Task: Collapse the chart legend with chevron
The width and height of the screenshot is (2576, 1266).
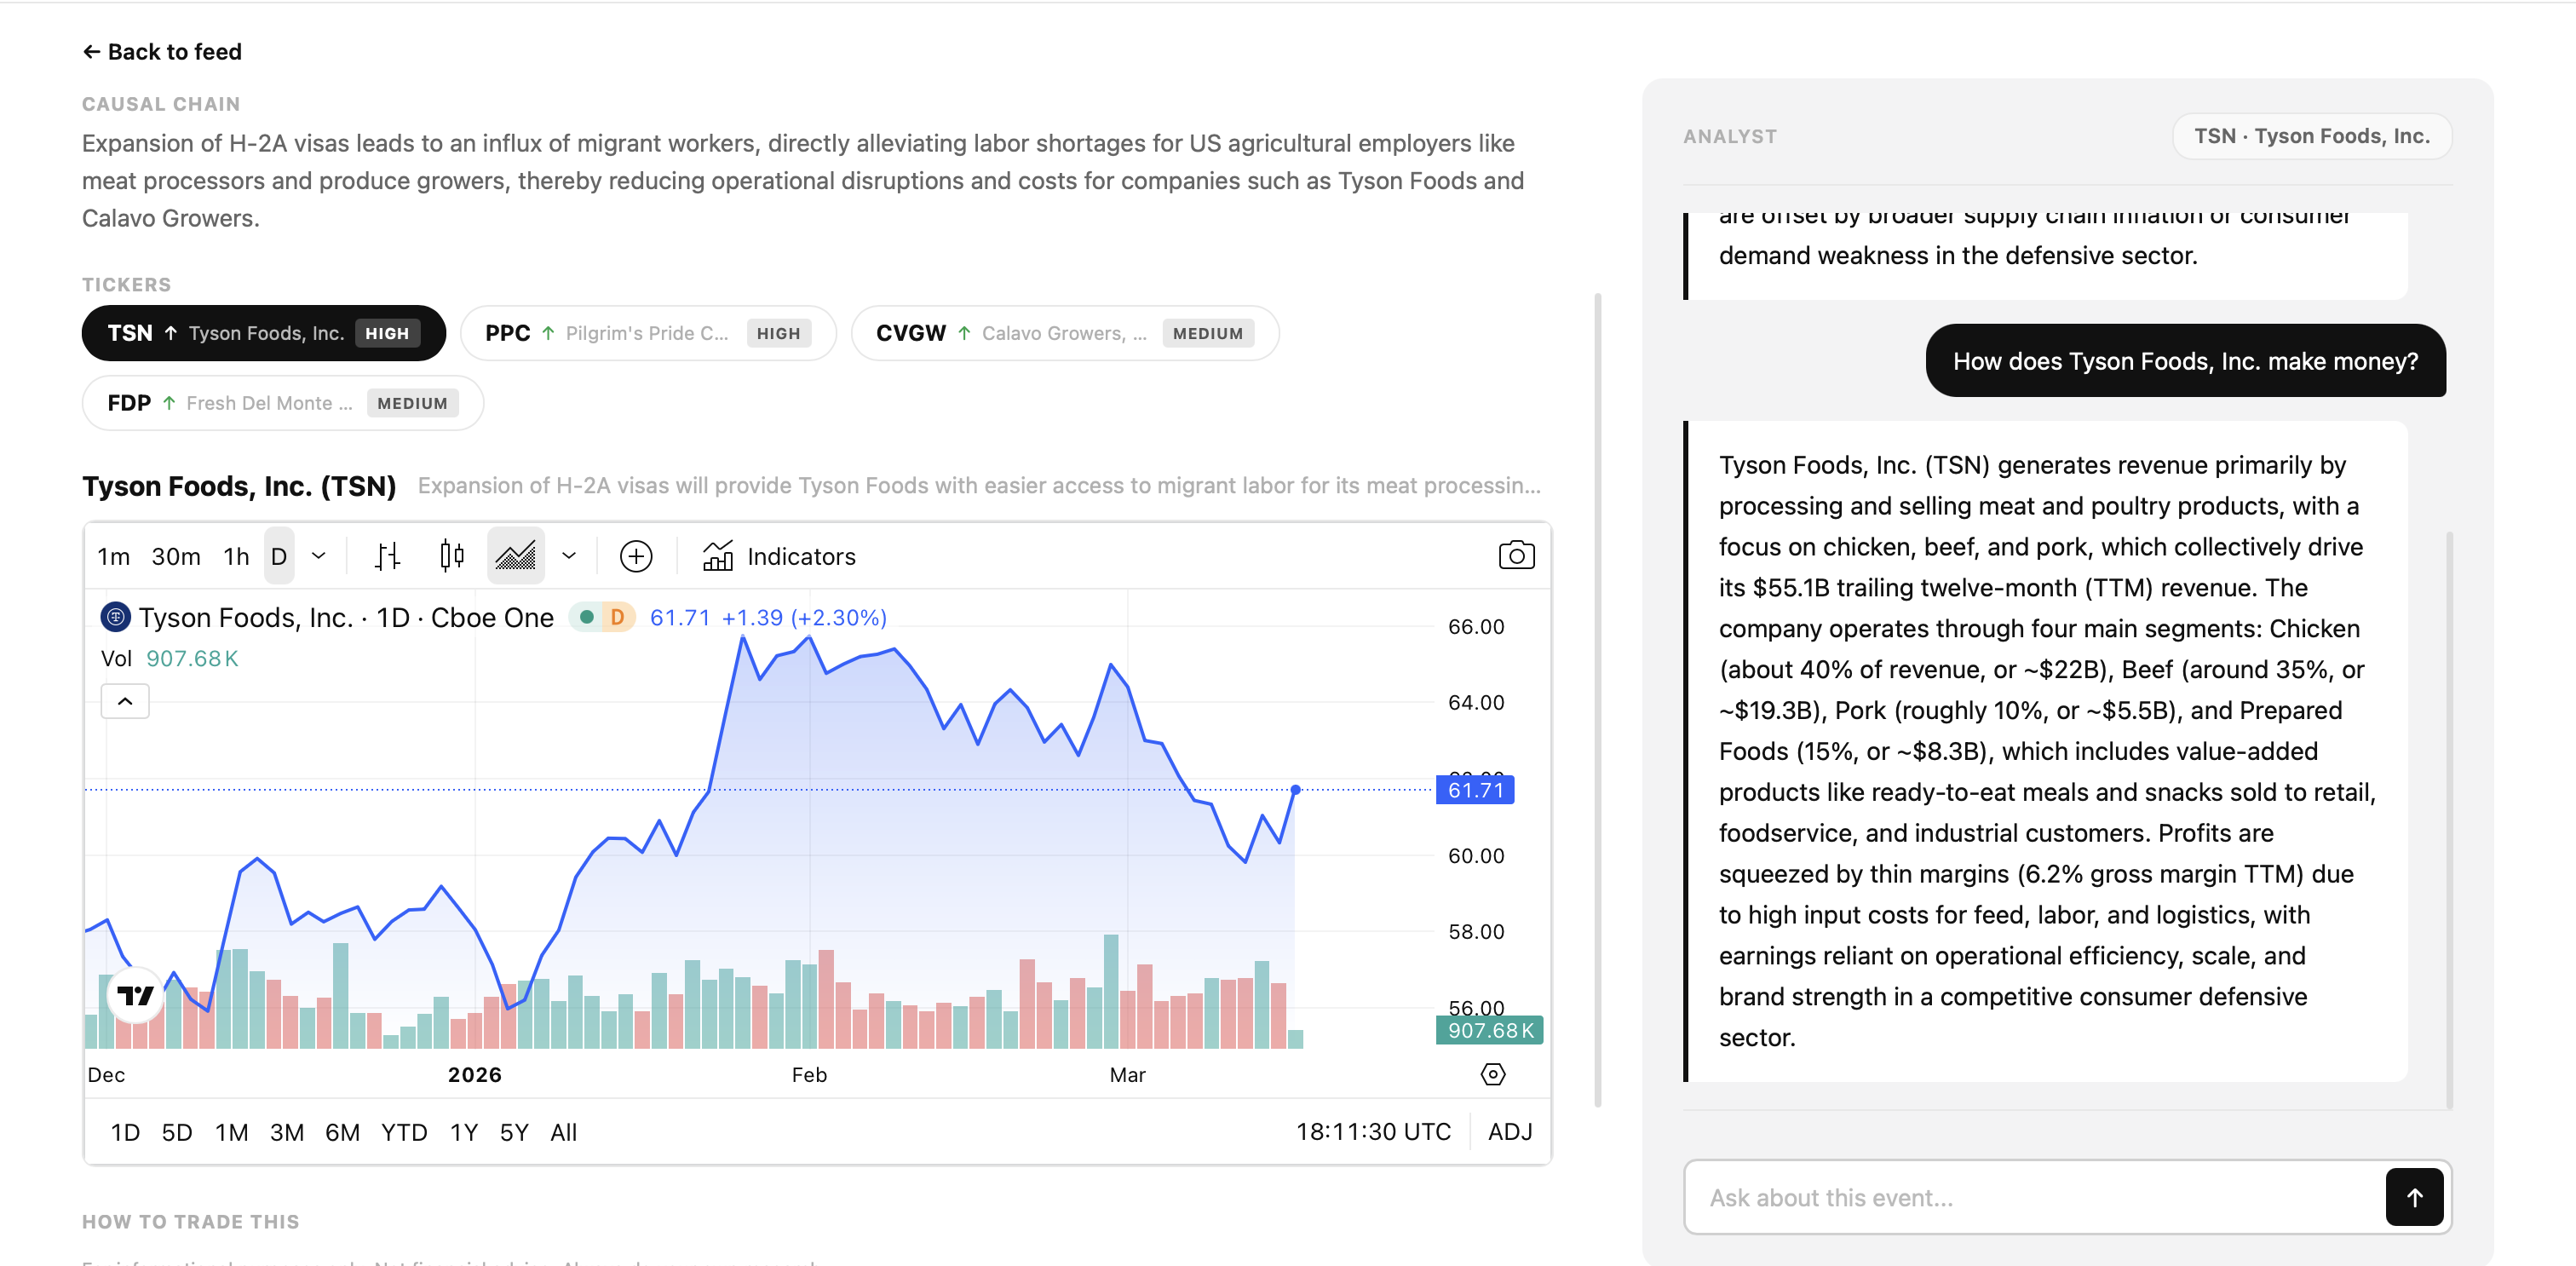Action: pos(125,701)
